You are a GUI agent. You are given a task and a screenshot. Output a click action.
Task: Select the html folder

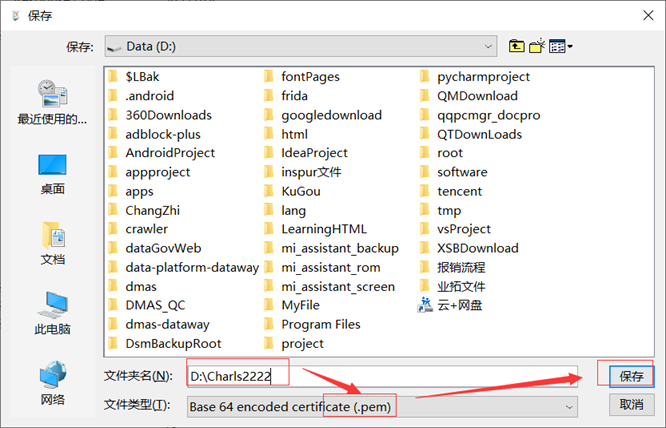(x=286, y=134)
